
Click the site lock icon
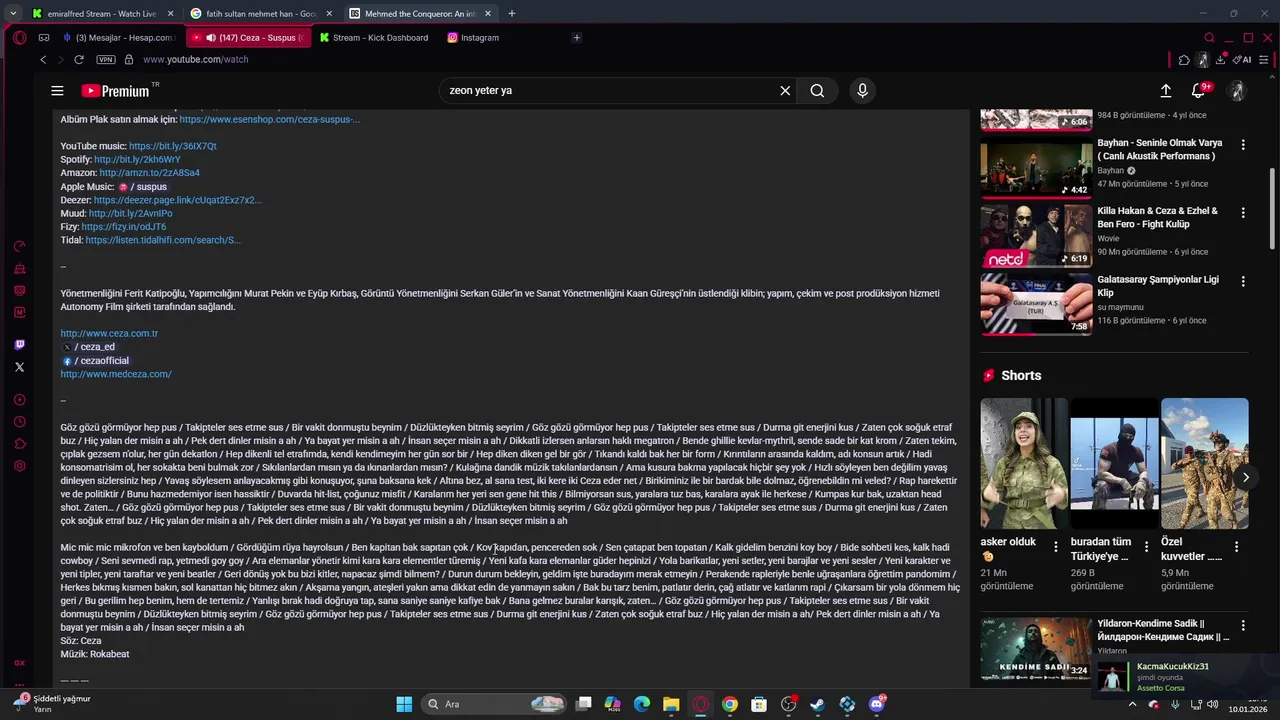pos(127,60)
